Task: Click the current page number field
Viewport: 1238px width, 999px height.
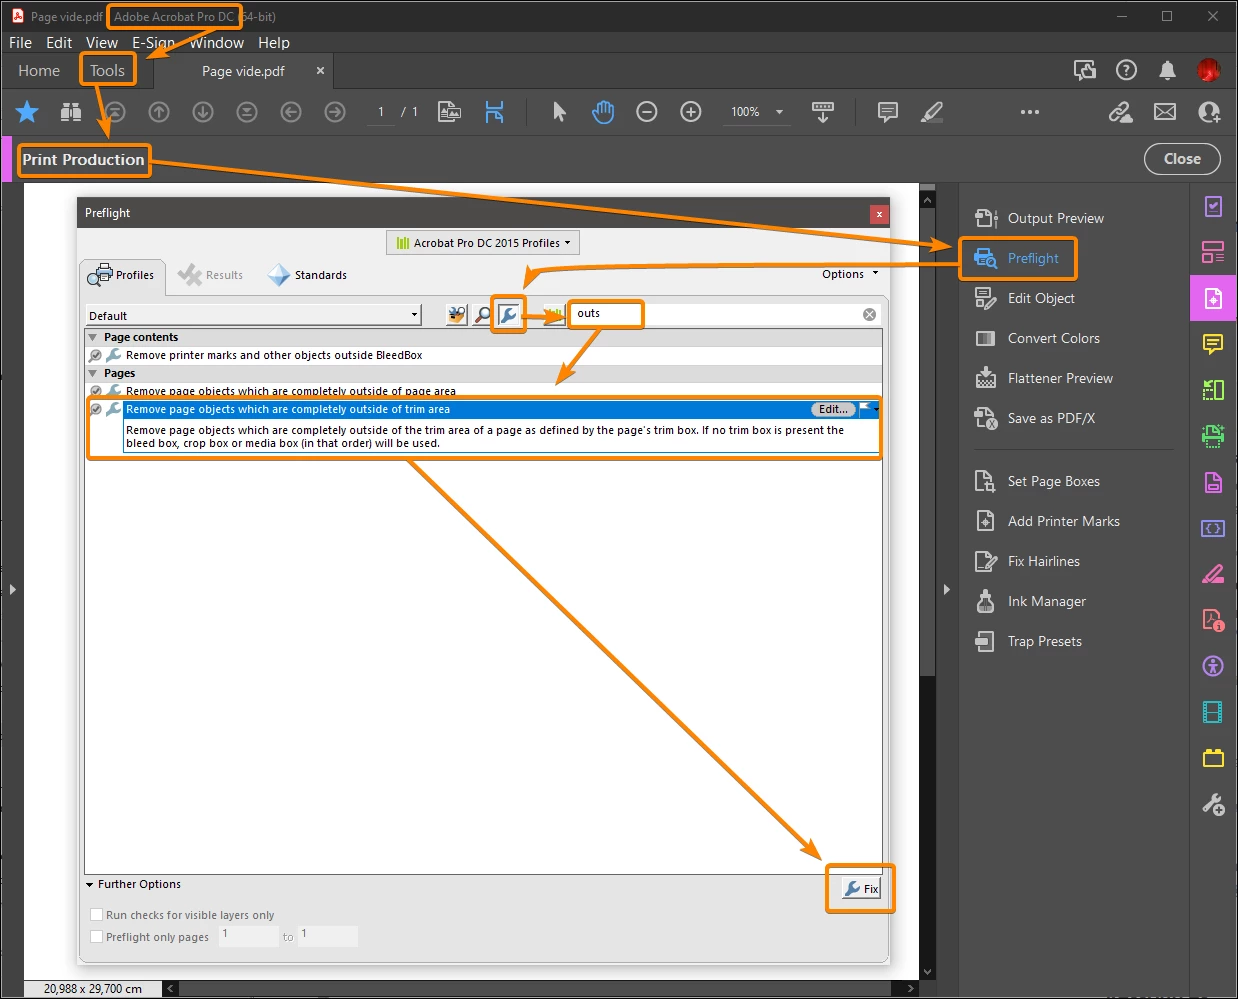Action: click(381, 112)
